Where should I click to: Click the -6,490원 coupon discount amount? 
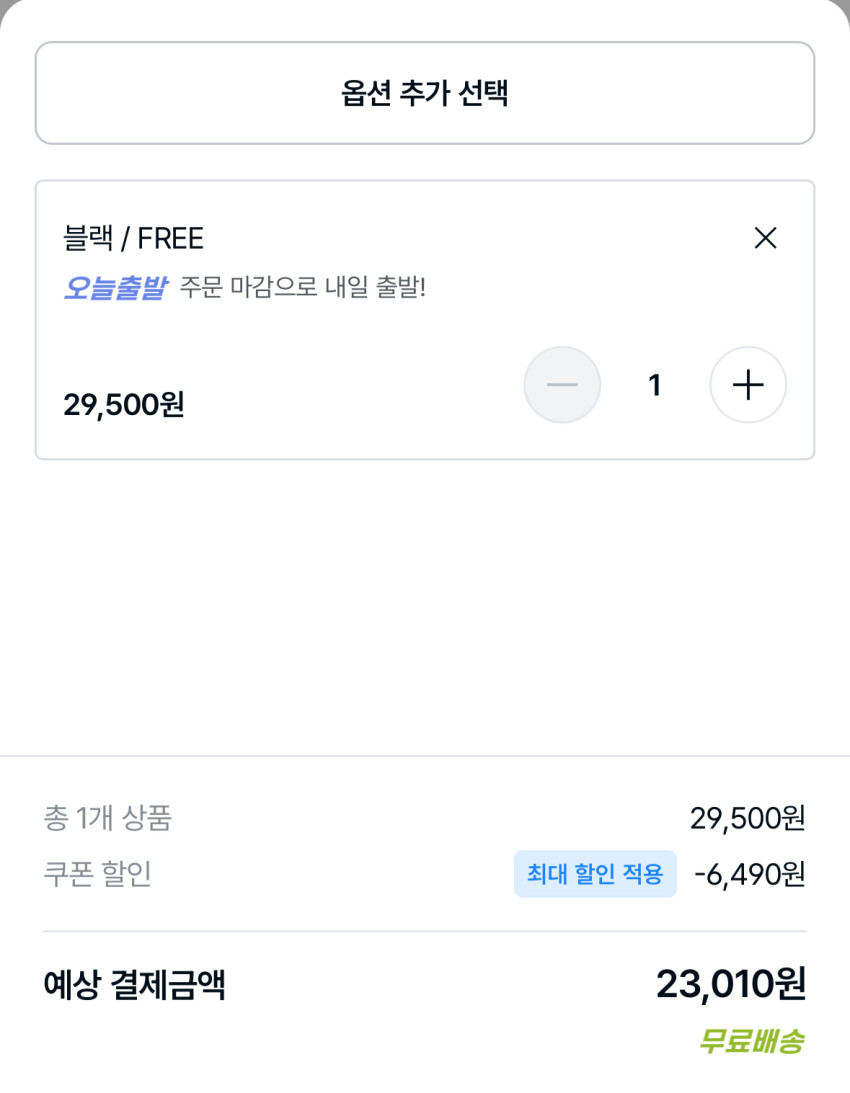[x=749, y=875]
